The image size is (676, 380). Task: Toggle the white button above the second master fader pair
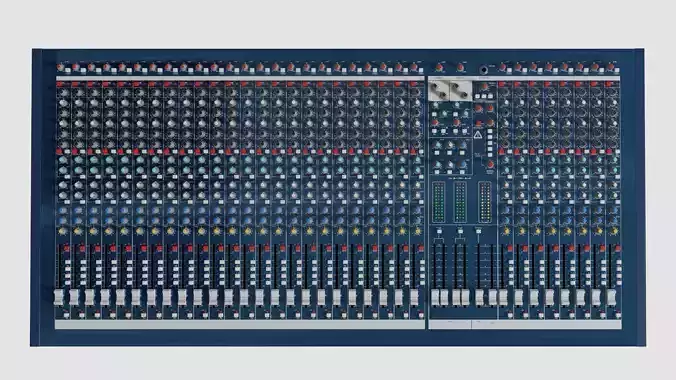460,231
